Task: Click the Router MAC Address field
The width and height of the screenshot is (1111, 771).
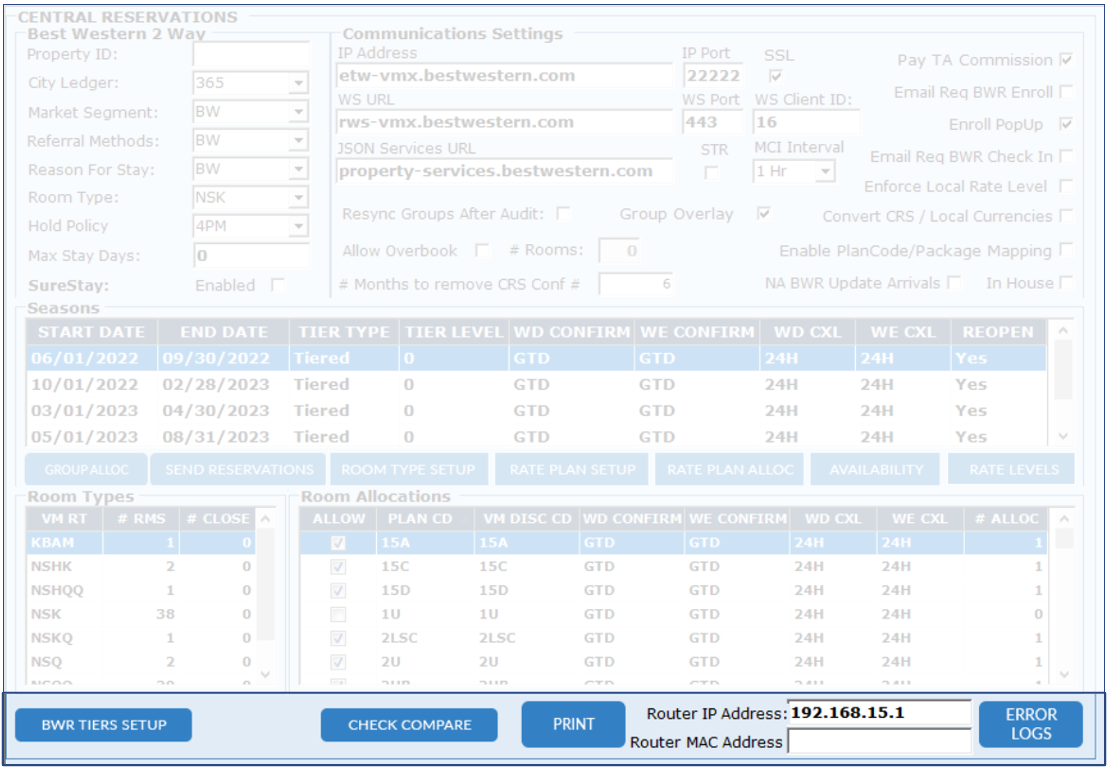Action: tap(878, 742)
